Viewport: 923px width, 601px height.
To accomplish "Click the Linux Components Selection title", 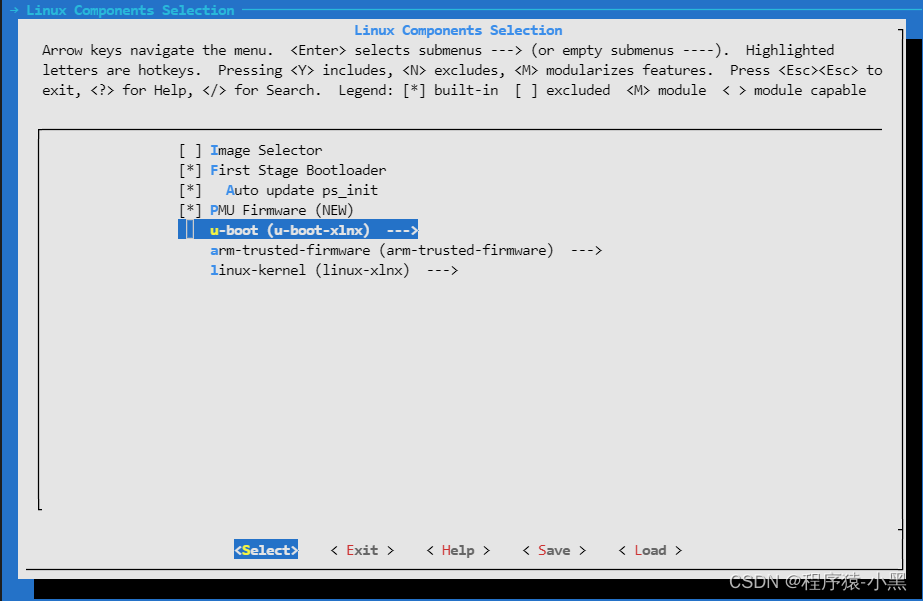I will point(458,31).
